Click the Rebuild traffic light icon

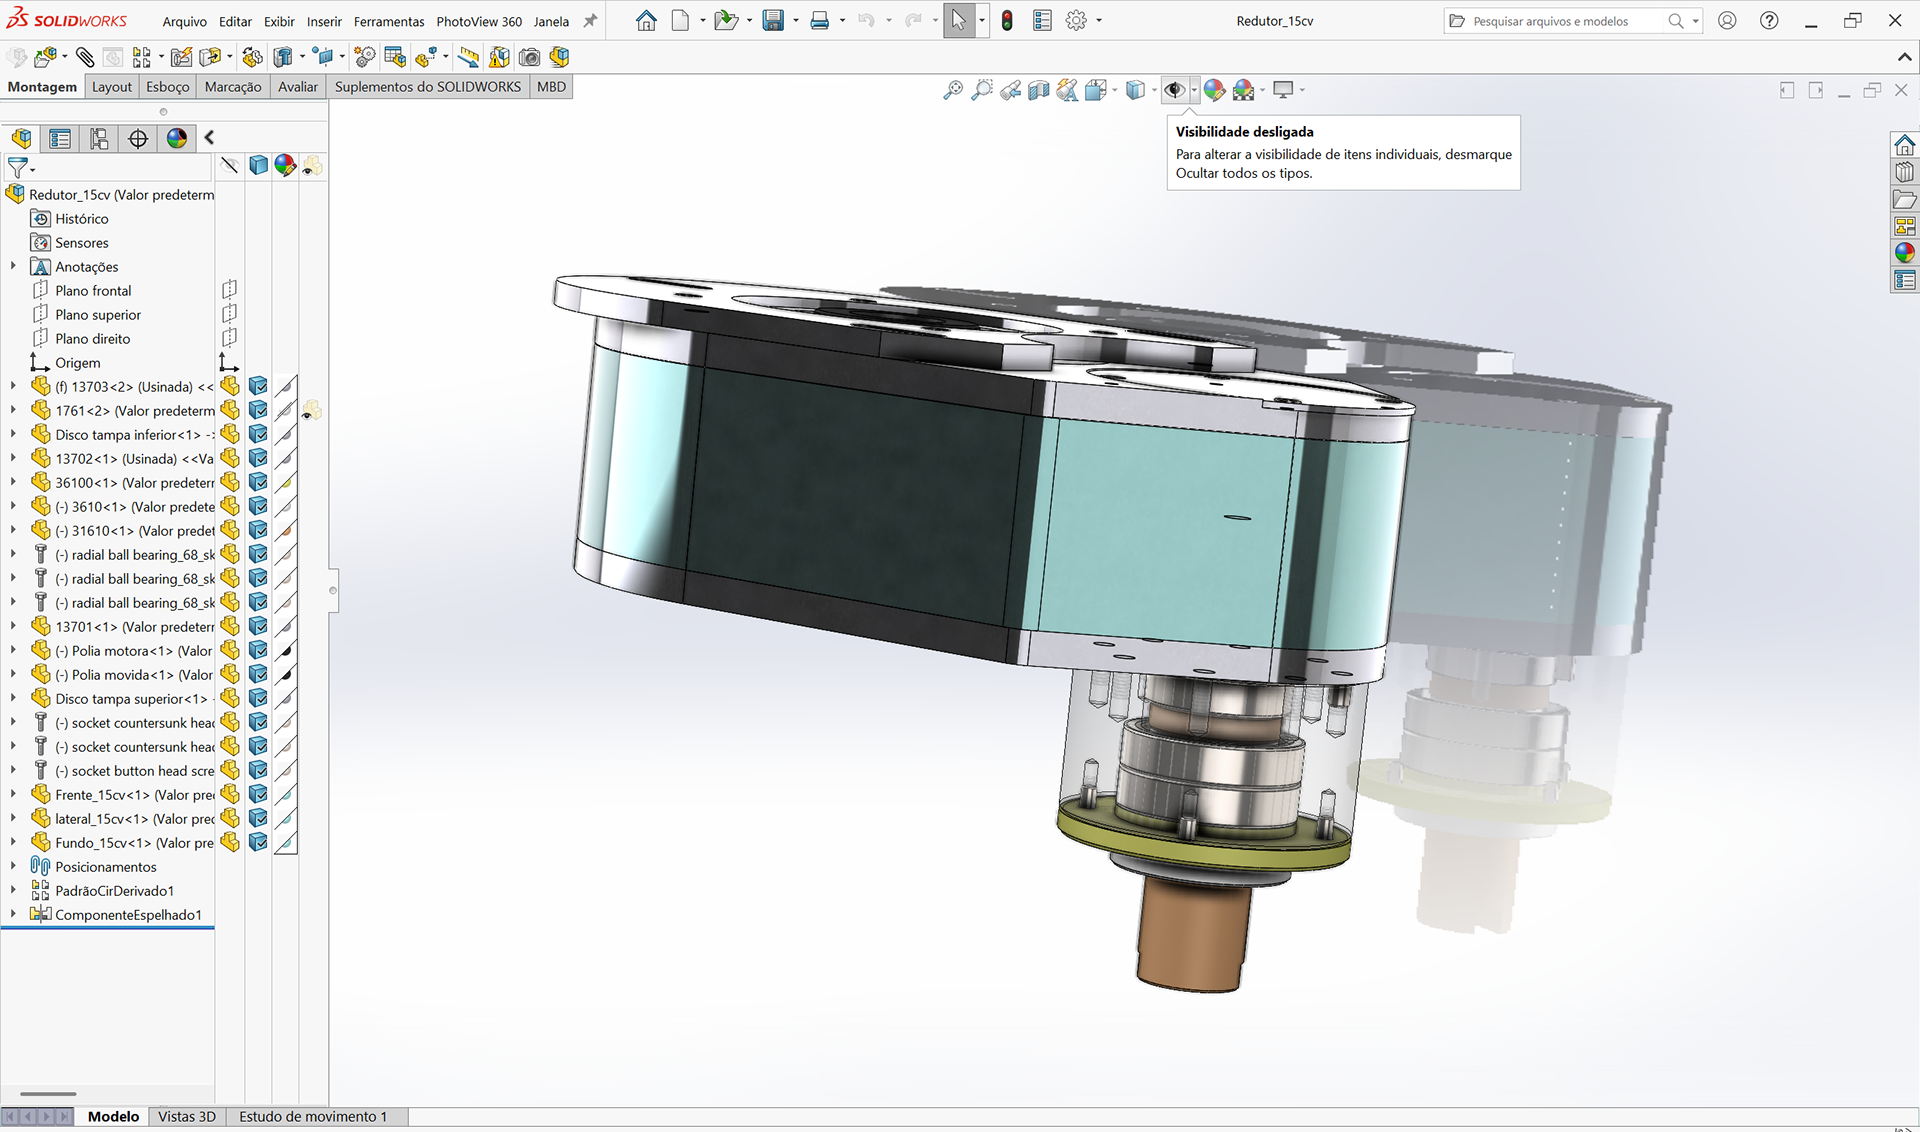click(1007, 21)
